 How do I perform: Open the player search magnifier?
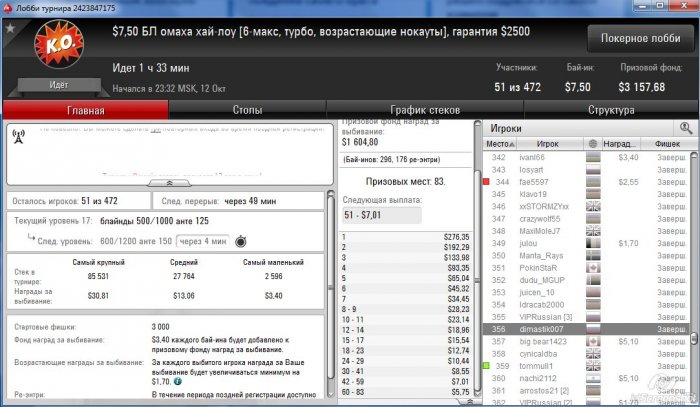(686, 129)
